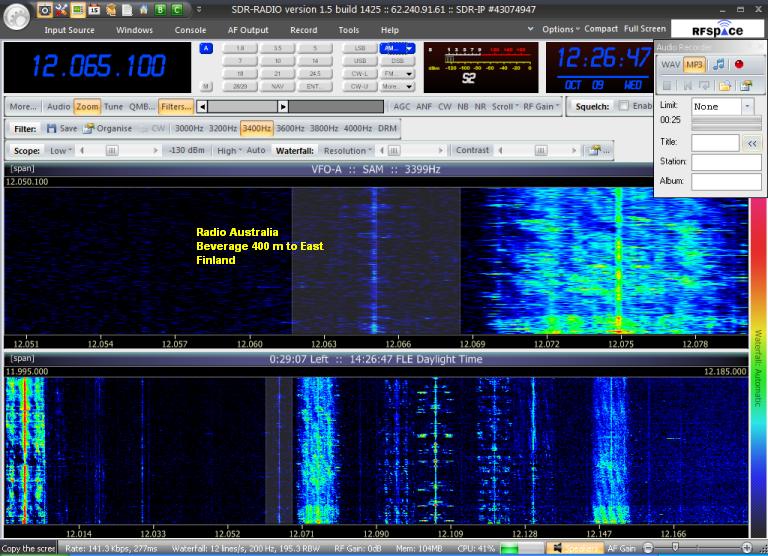Open the recording Limit dropdown
Screen dimensions: 768x556
(x=747, y=106)
